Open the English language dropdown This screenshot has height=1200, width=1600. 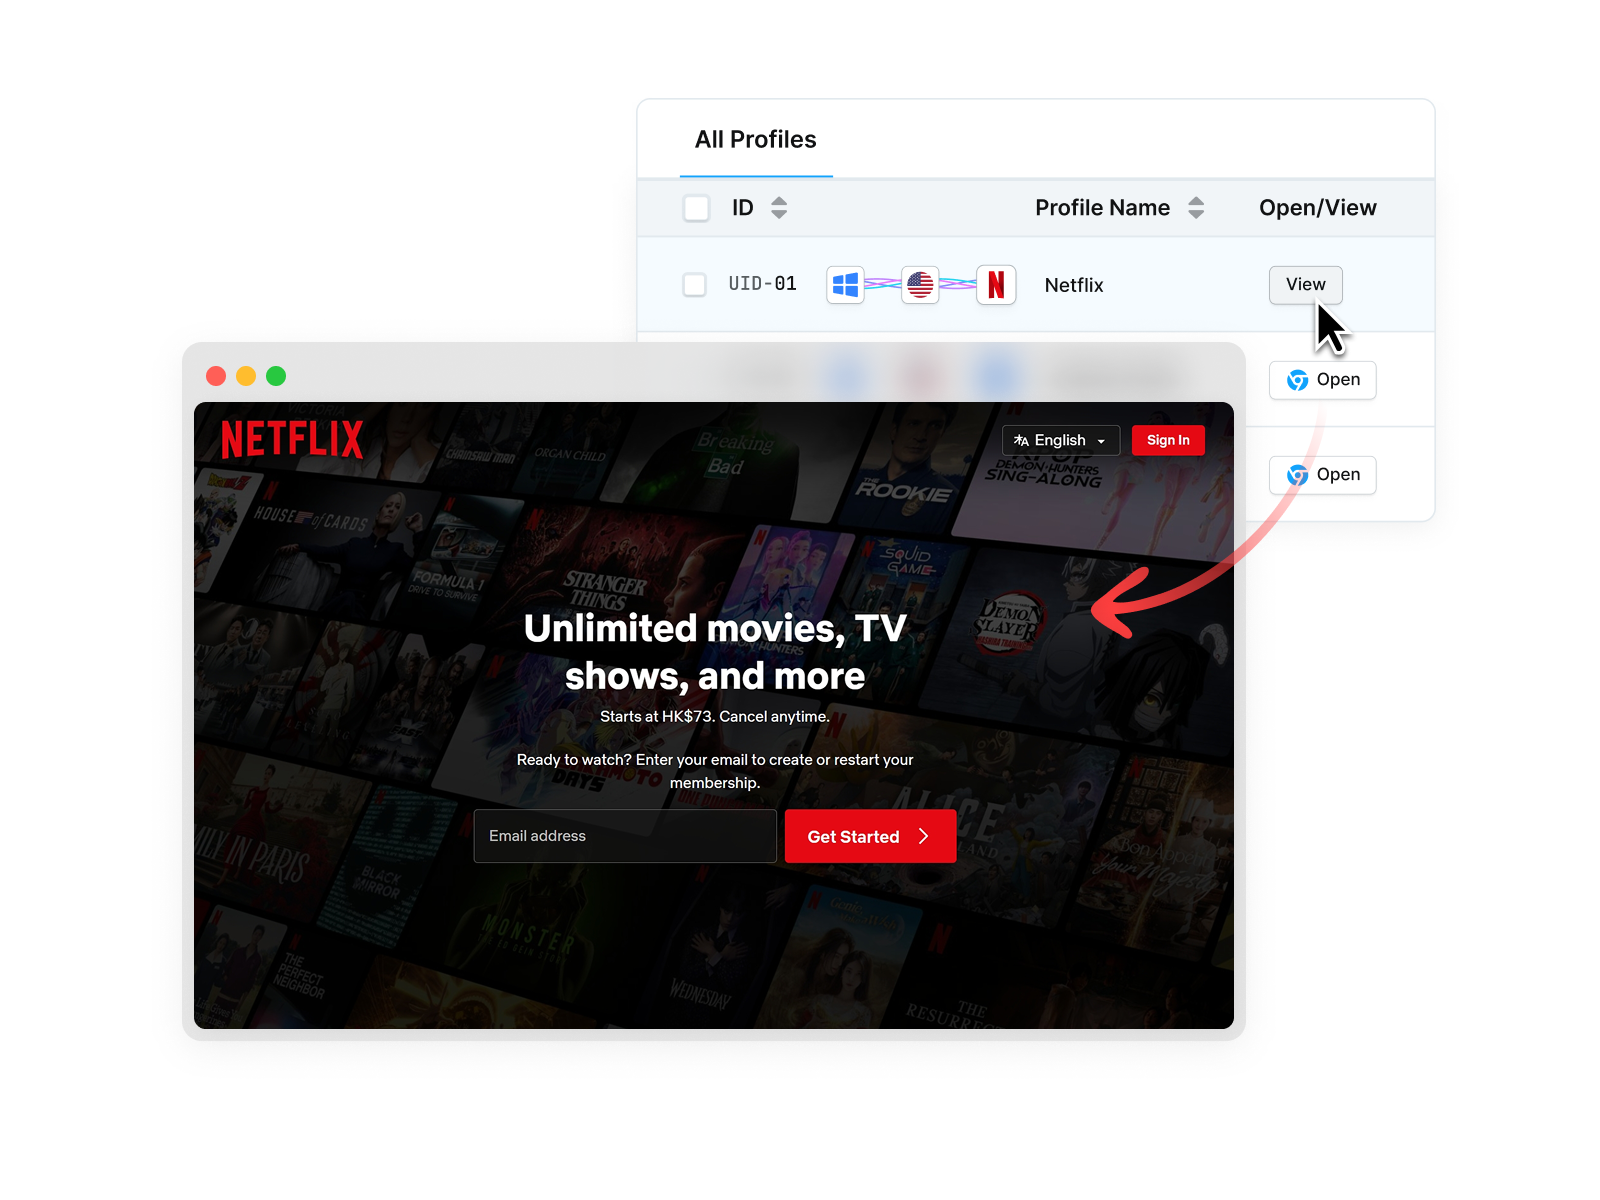(1060, 440)
